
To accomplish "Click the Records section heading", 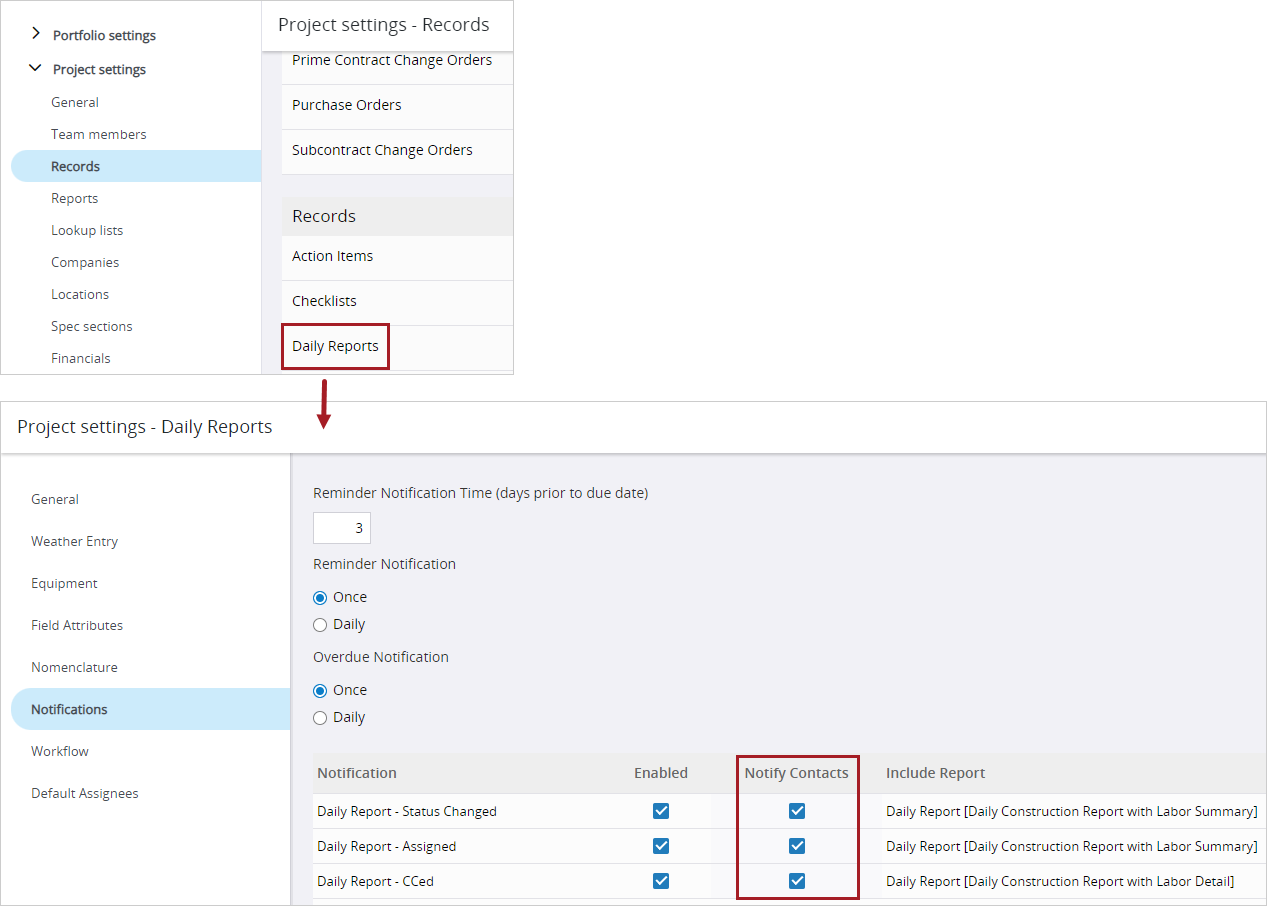I will 324,216.
